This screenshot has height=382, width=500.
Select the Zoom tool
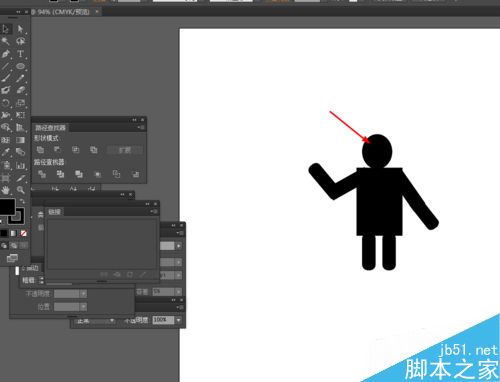pos(20,190)
